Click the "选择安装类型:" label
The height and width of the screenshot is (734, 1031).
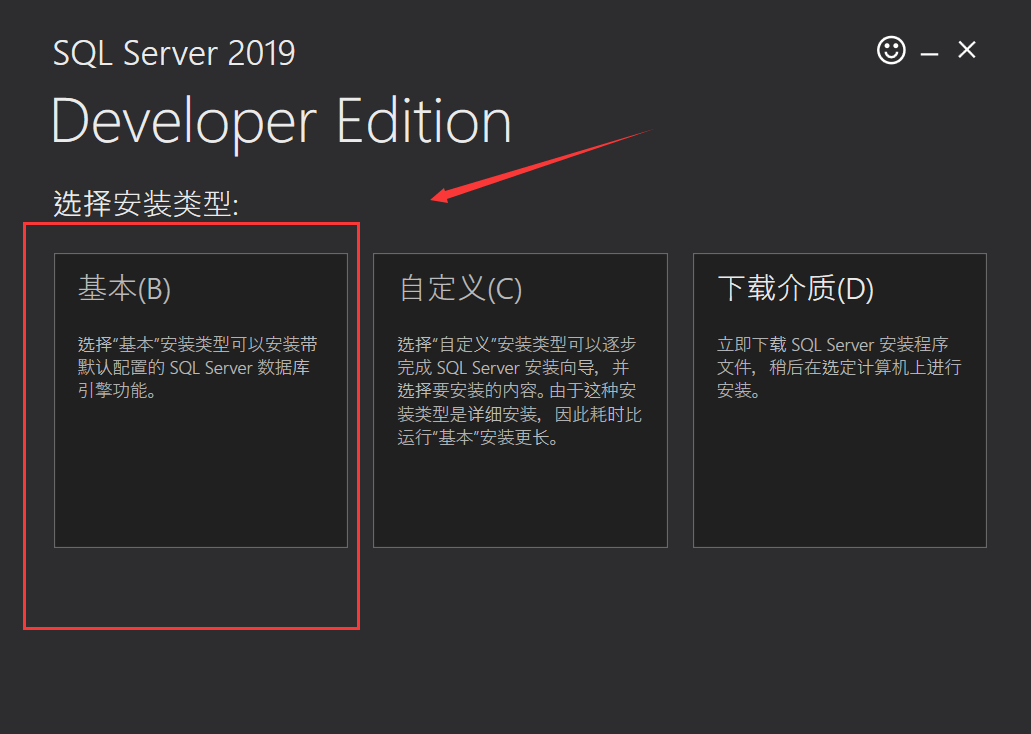coord(145,203)
